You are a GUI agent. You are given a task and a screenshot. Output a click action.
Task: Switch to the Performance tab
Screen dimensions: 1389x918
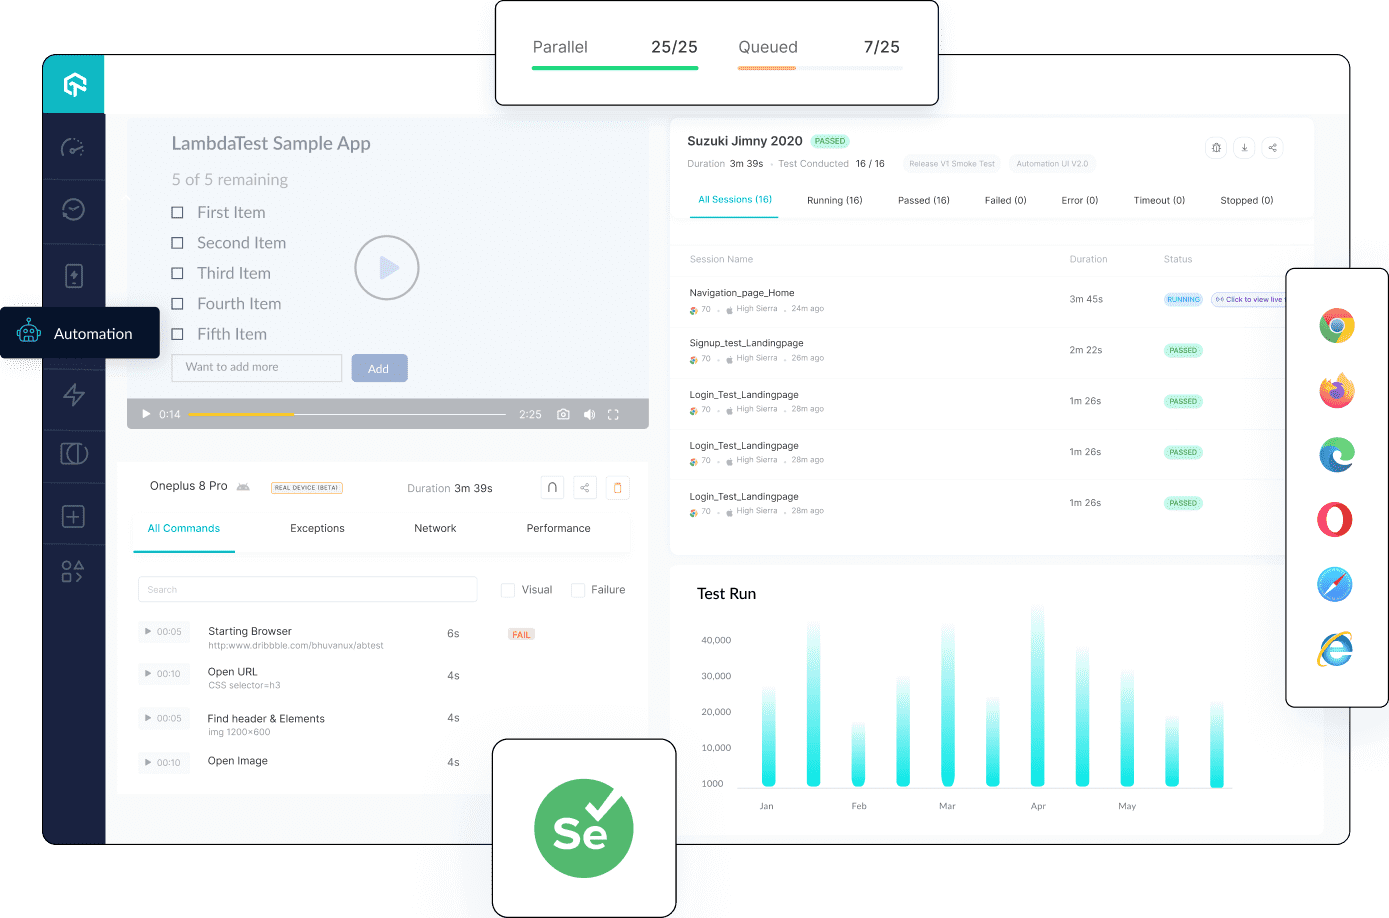click(558, 528)
